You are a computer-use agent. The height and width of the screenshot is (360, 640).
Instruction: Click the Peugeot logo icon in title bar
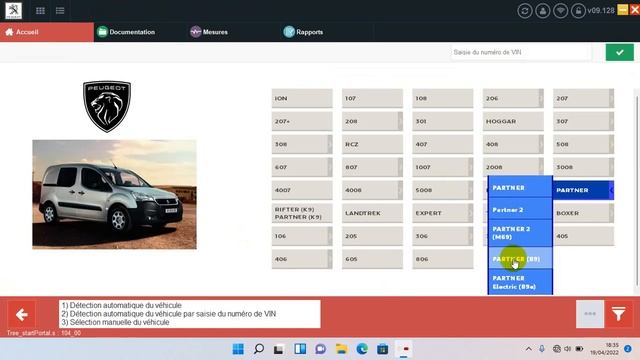[x=13, y=10]
